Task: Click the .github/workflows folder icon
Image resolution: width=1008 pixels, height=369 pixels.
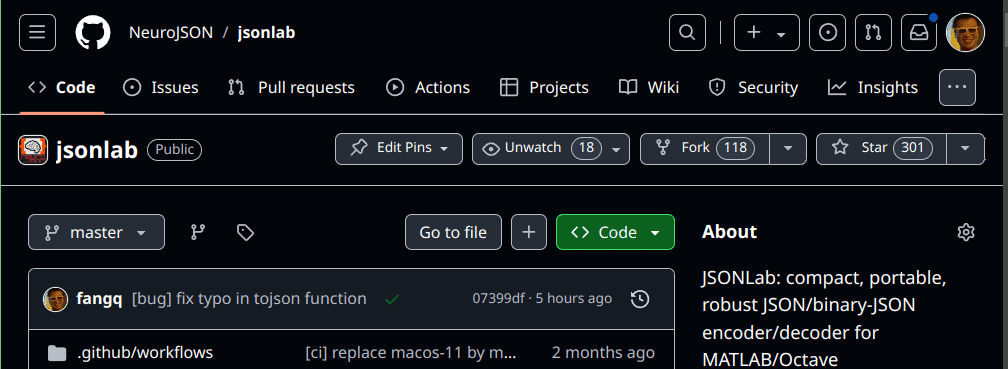Action: click(x=57, y=353)
